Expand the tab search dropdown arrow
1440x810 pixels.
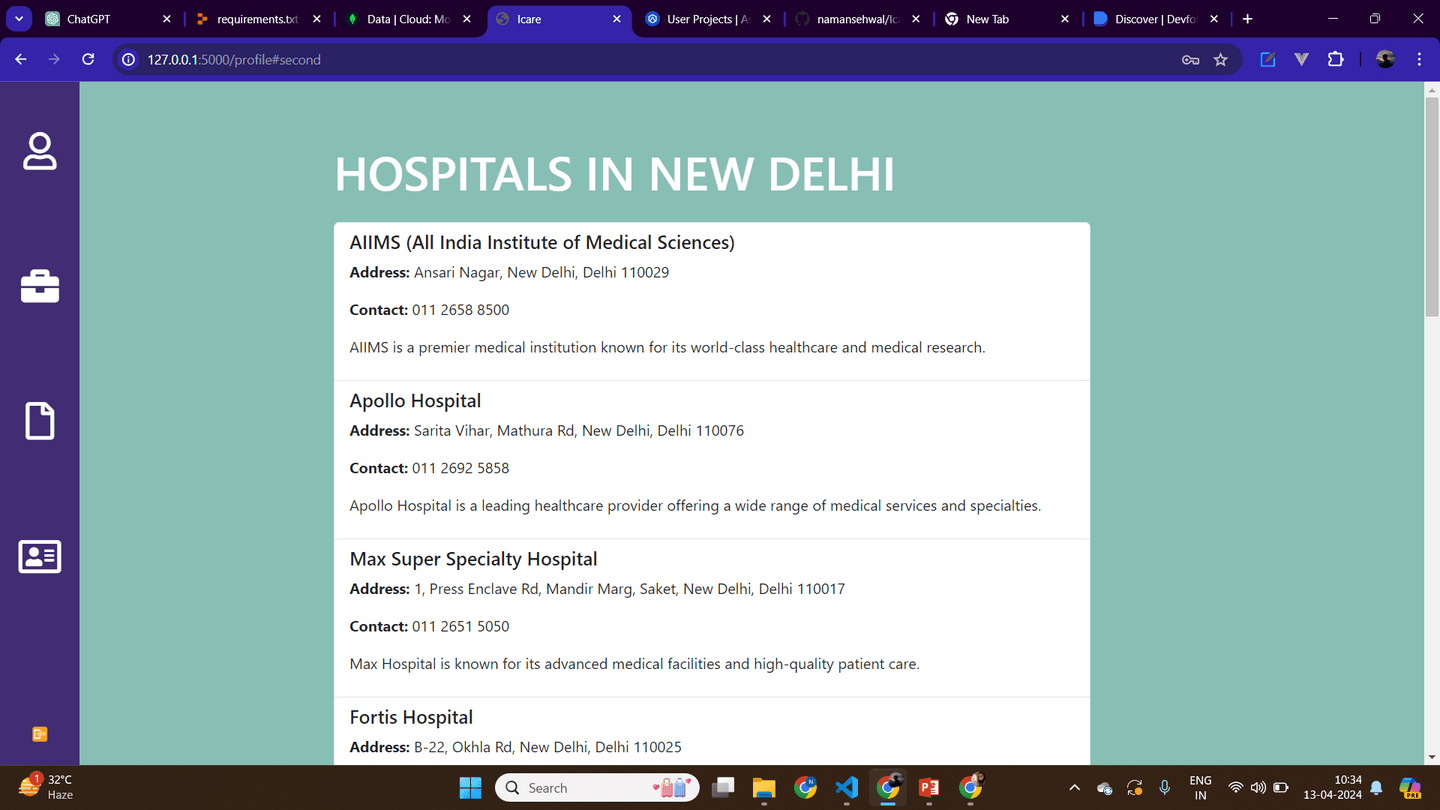click(x=19, y=19)
